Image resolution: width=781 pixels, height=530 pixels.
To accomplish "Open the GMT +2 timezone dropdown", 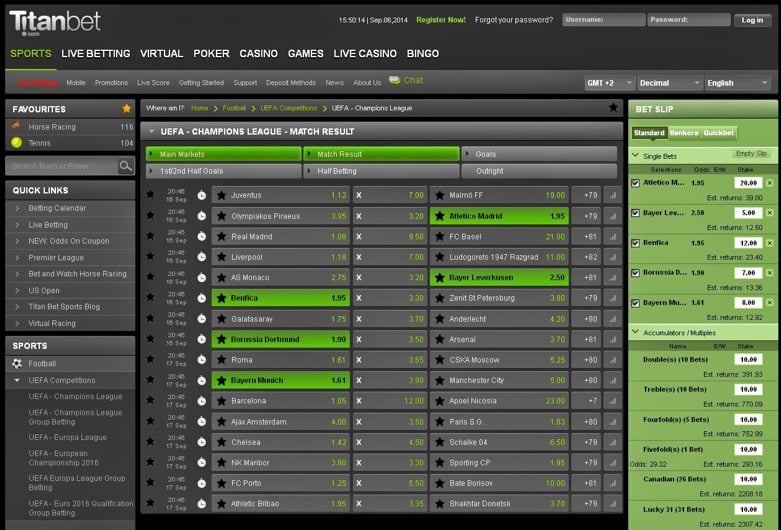I will (610, 83).
